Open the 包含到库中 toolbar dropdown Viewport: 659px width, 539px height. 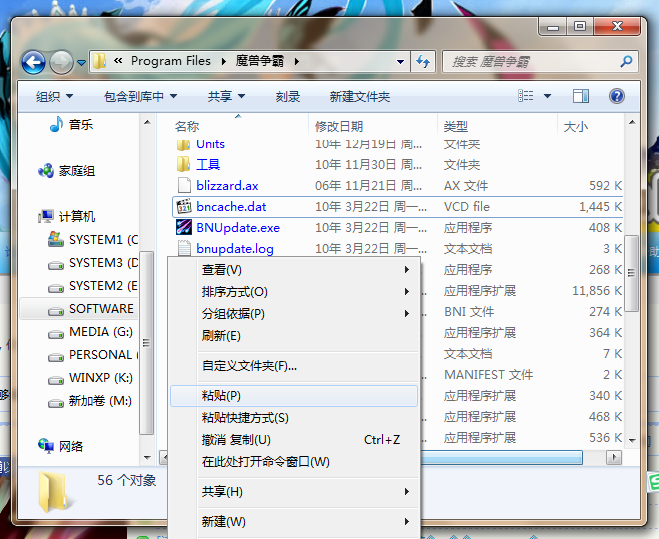(x=140, y=97)
